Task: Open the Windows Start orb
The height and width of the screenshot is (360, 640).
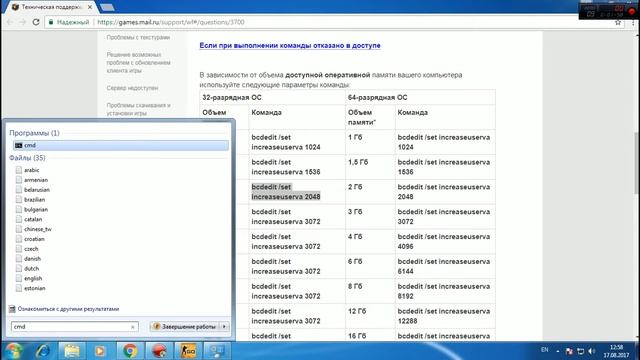Action: point(13,351)
